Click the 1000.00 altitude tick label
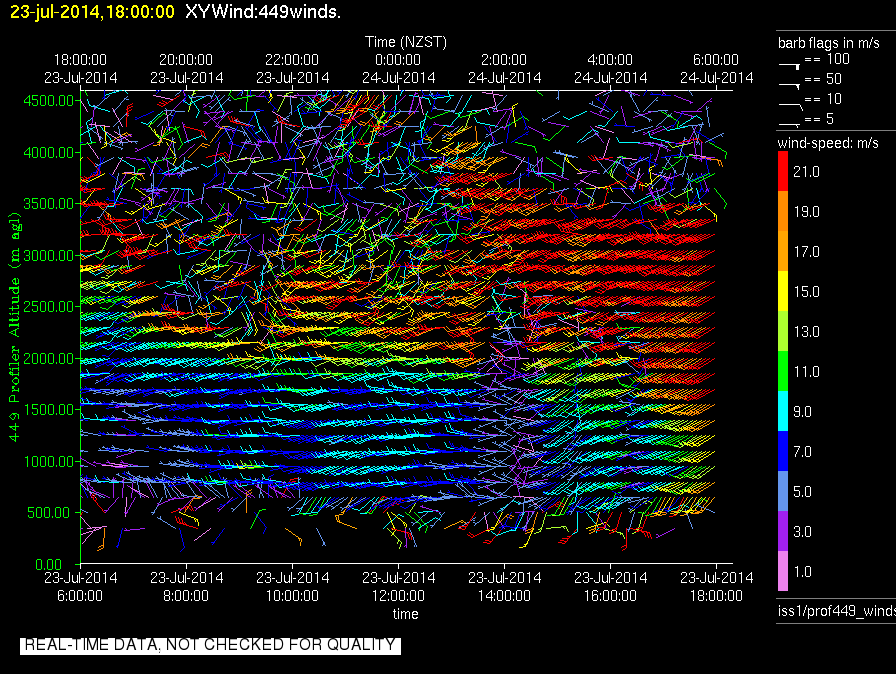This screenshot has height=674, width=896. 49,462
